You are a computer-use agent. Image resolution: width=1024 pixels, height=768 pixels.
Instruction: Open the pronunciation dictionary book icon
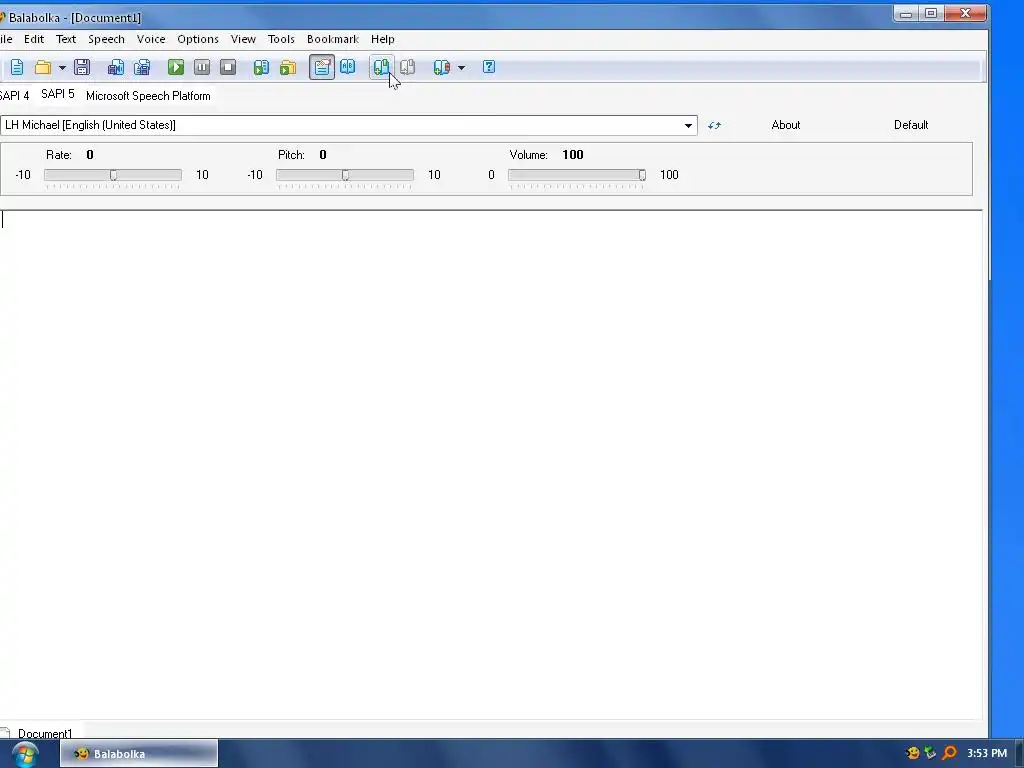click(347, 67)
